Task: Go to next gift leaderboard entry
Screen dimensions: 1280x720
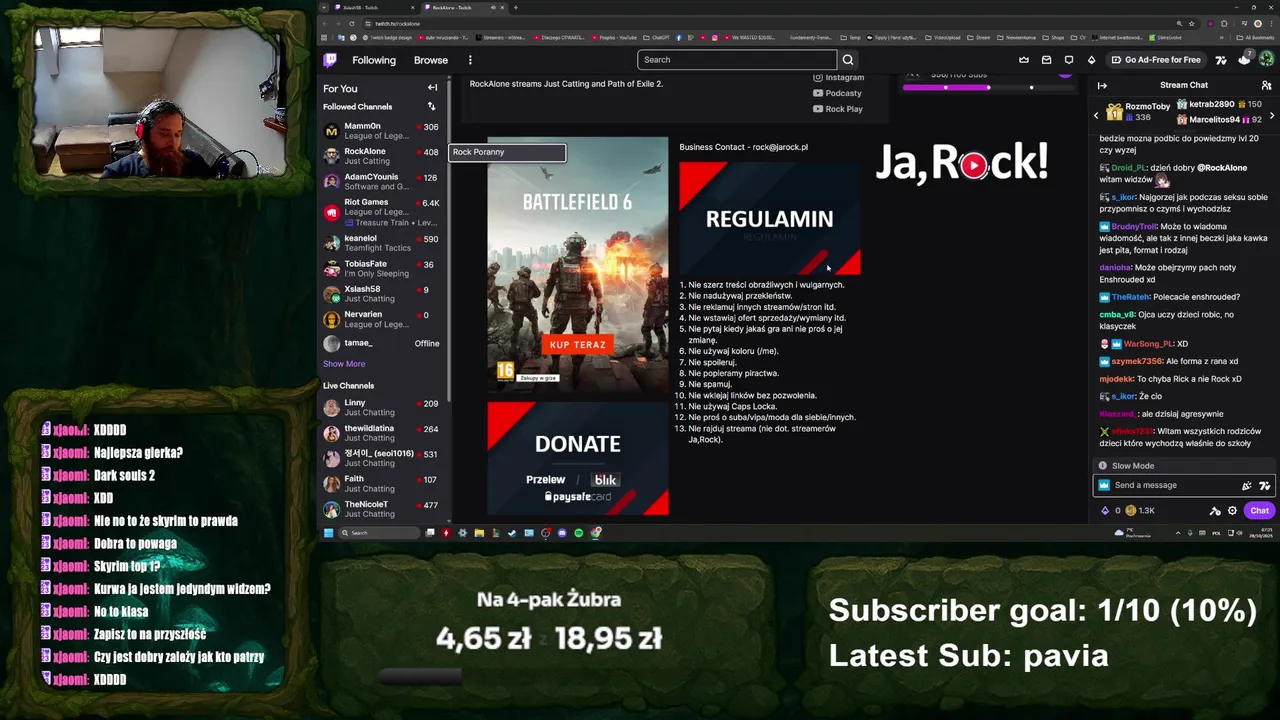Action: (1272, 116)
